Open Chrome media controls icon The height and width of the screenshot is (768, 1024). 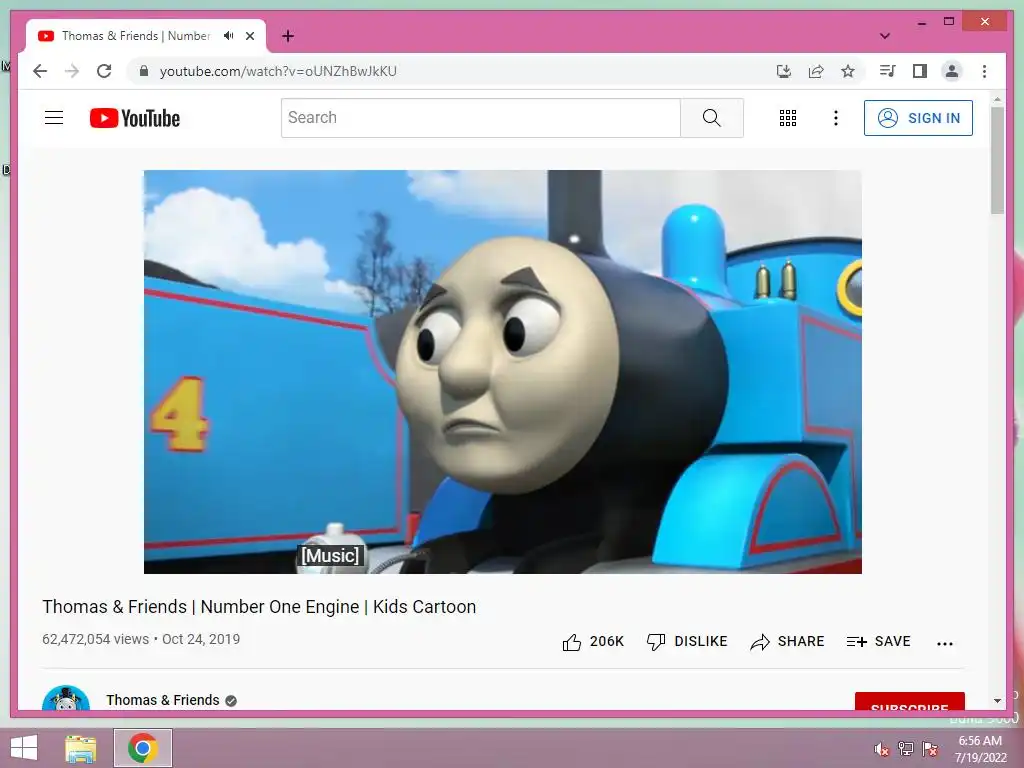pyautogui.click(x=888, y=71)
